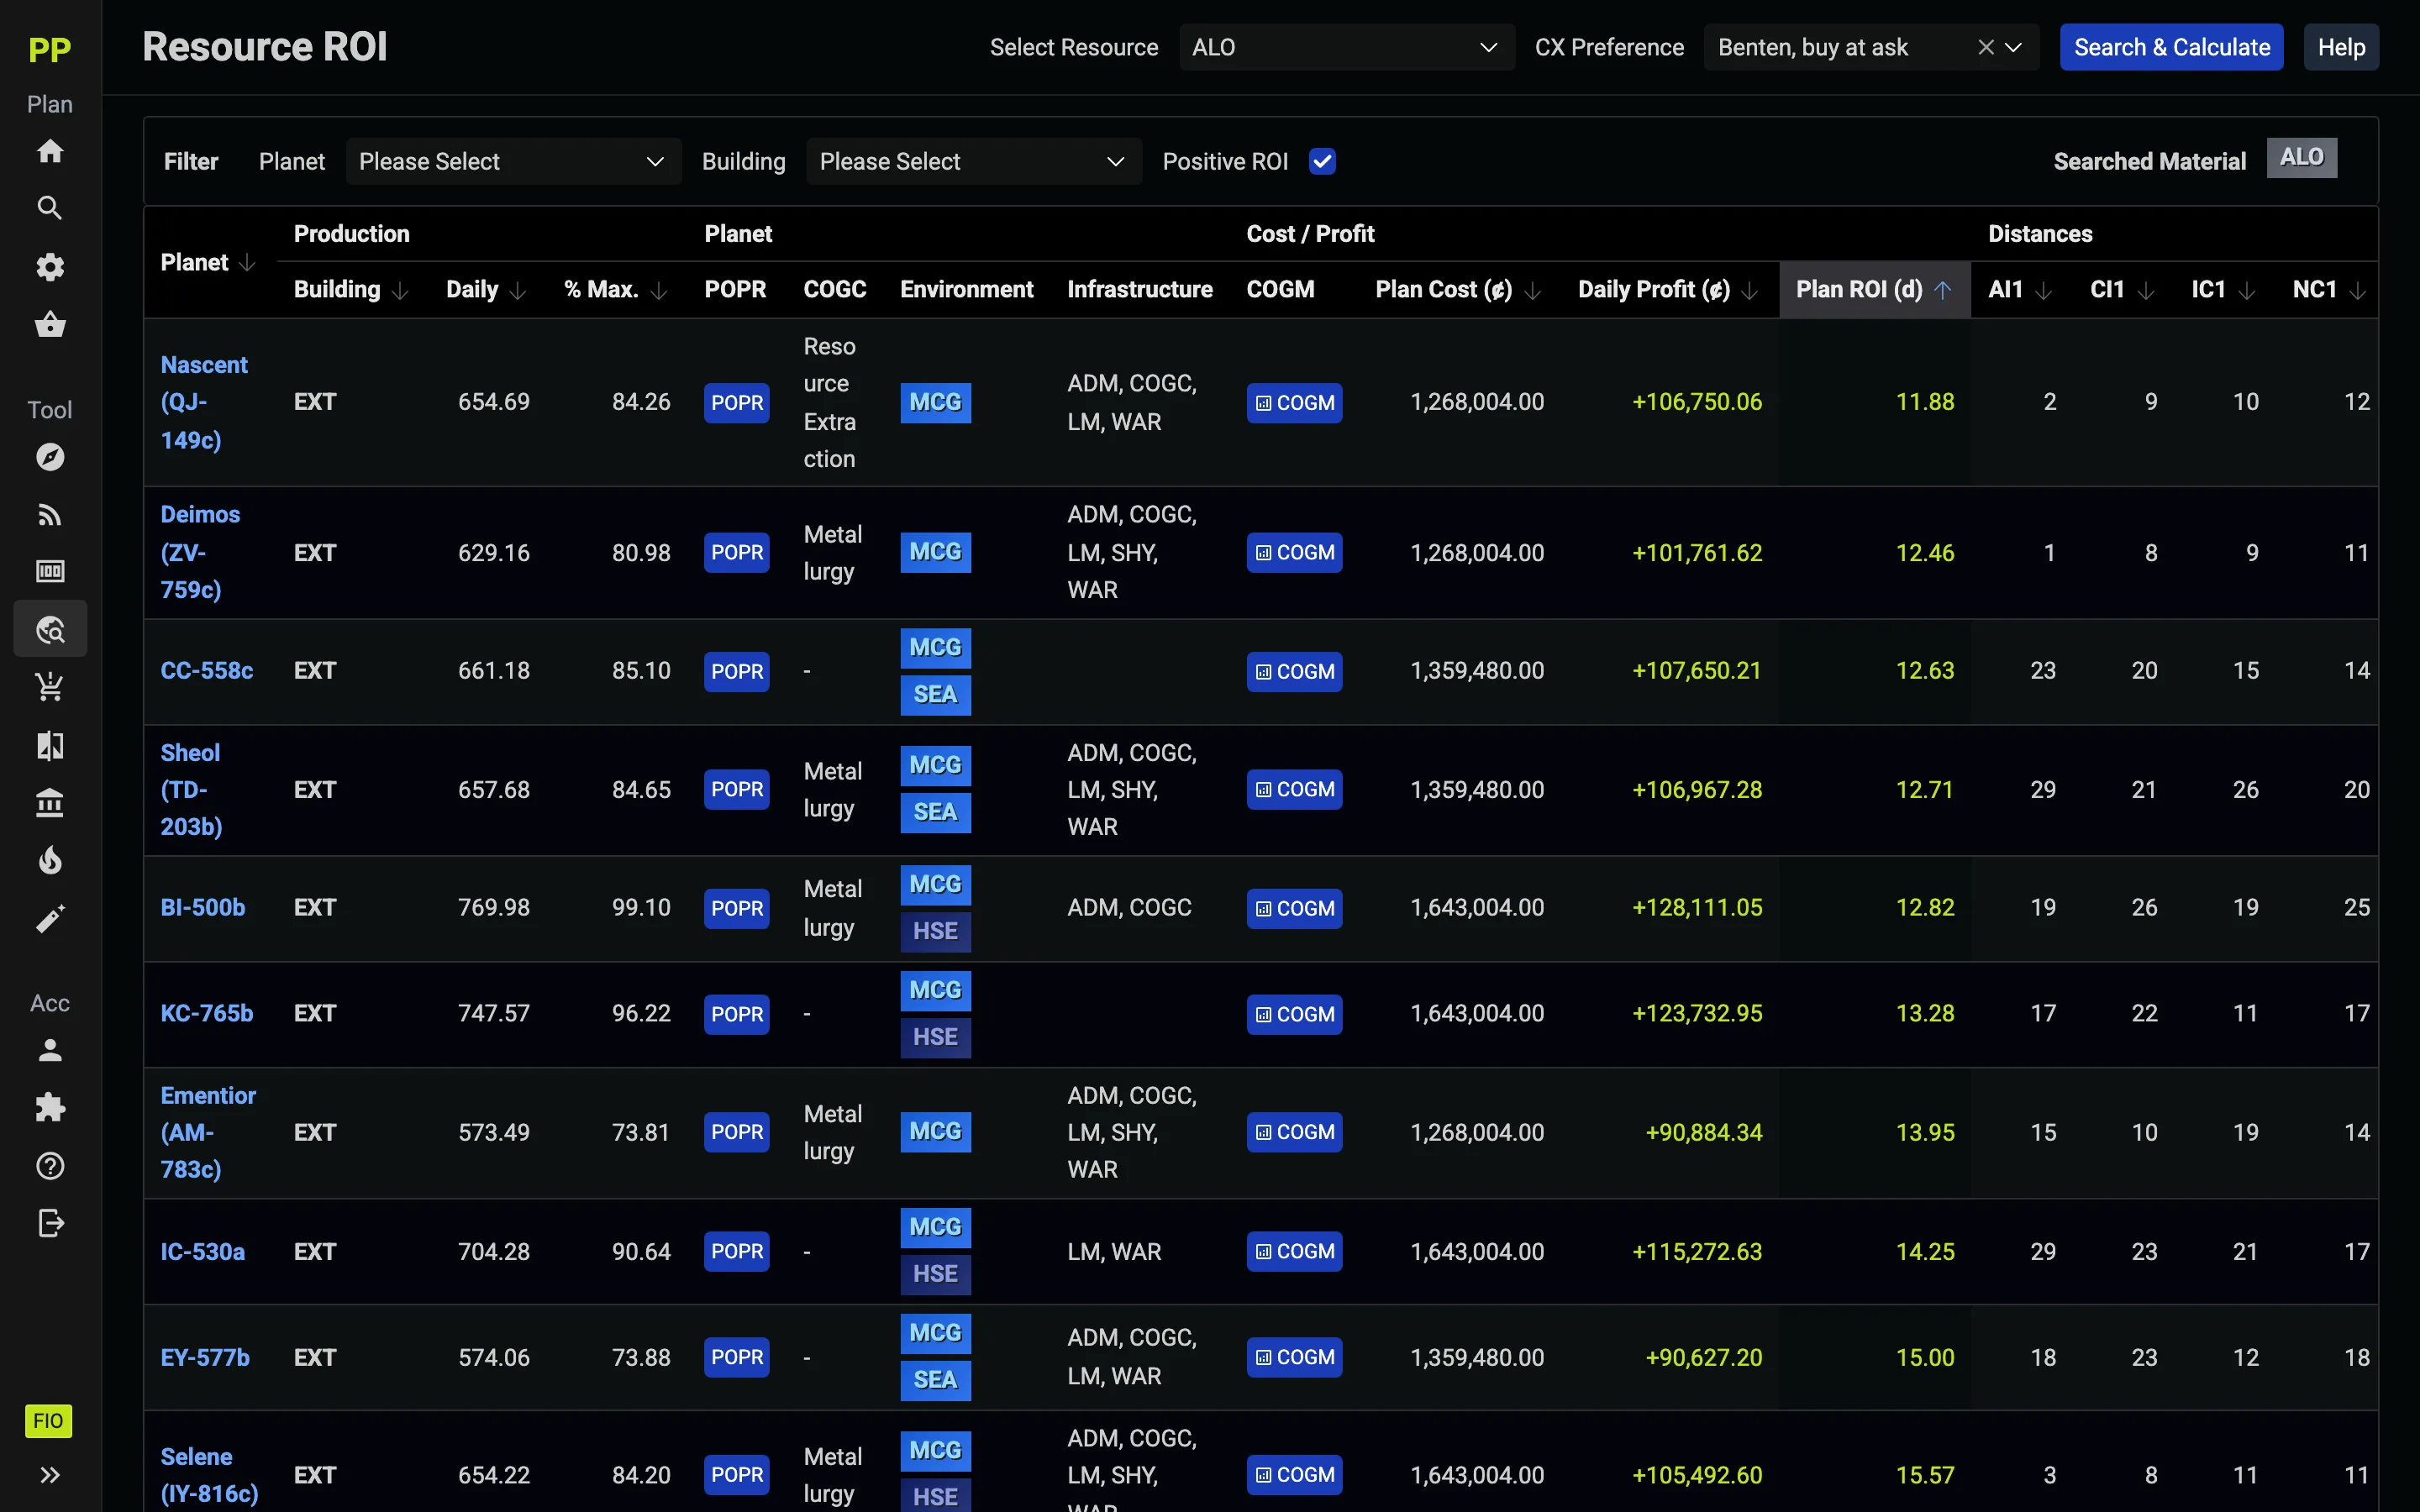Click POPR button in BI-500b row
This screenshot has width=2420, height=1512.
point(737,909)
